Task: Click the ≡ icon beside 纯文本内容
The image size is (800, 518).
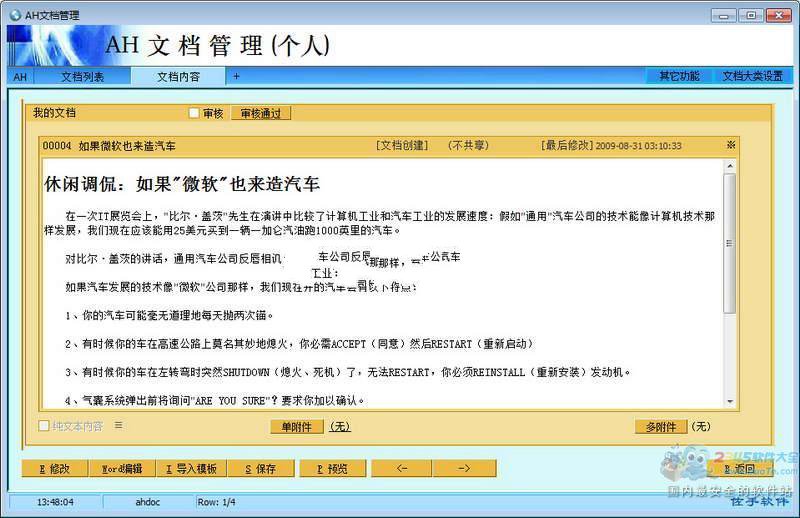Action: point(118,425)
